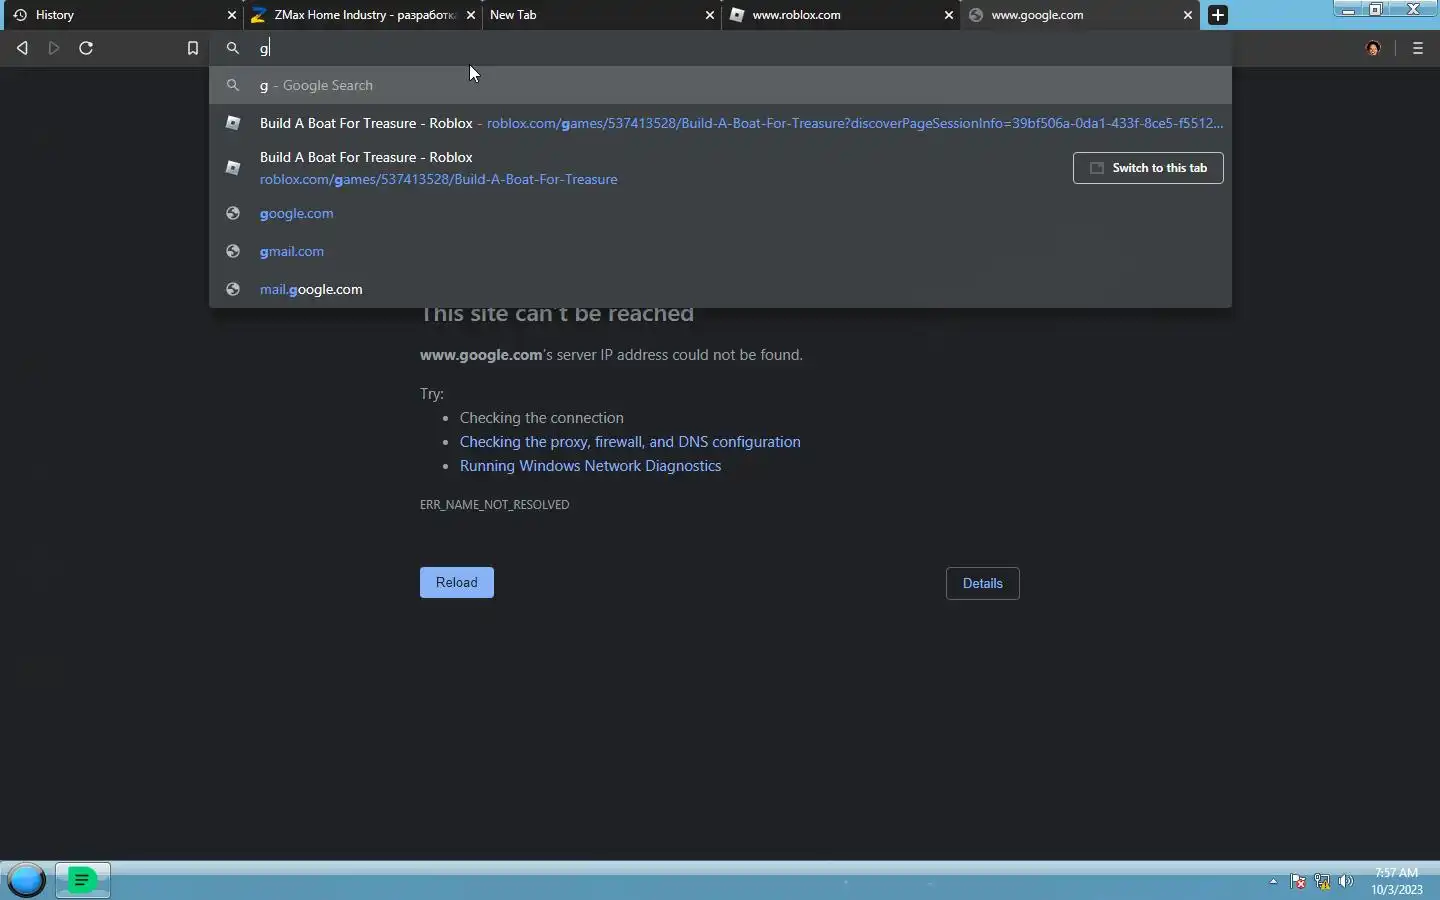Image resolution: width=1440 pixels, height=900 pixels.
Task: Close the History tab
Action: tap(232, 15)
